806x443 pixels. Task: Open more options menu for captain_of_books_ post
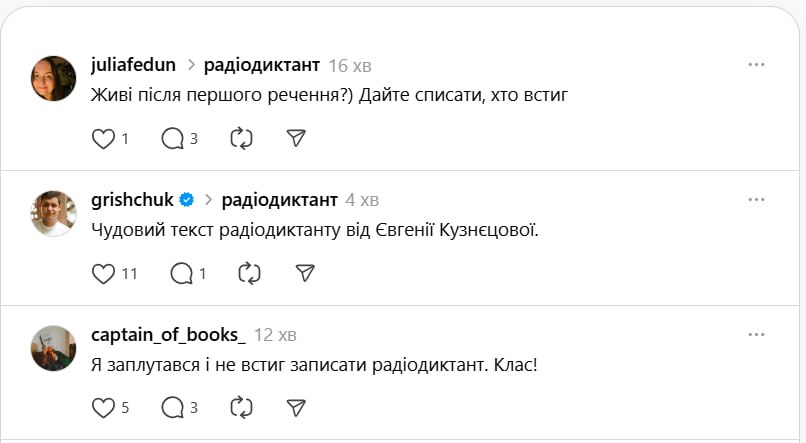tap(756, 334)
